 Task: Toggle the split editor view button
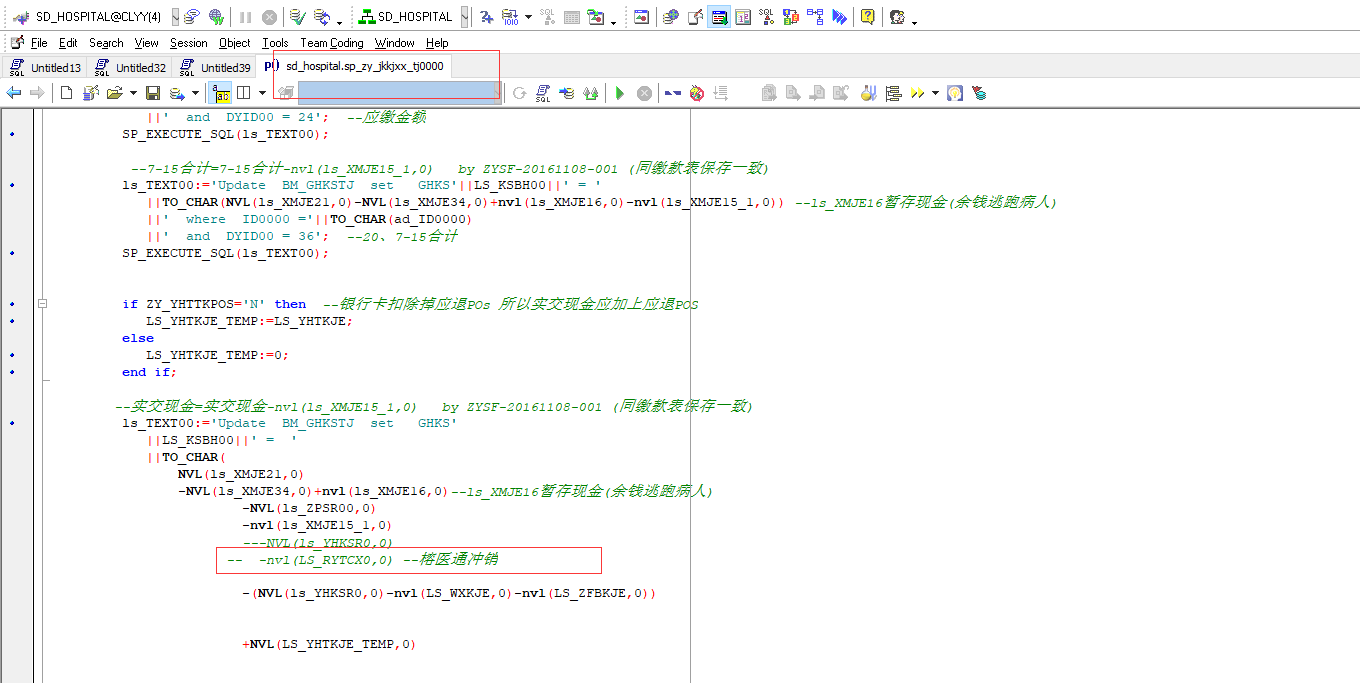click(x=243, y=93)
